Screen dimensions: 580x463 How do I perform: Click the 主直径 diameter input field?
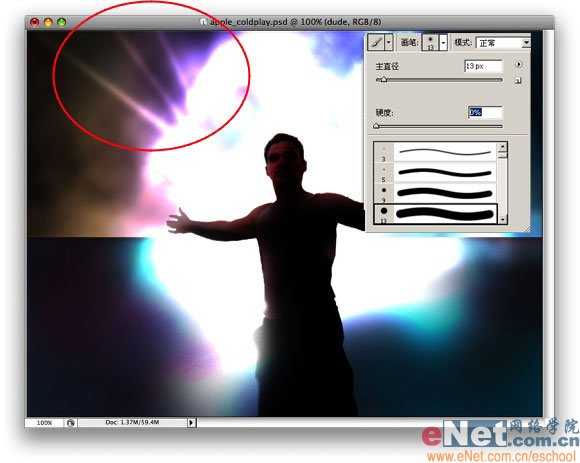(x=483, y=66)
